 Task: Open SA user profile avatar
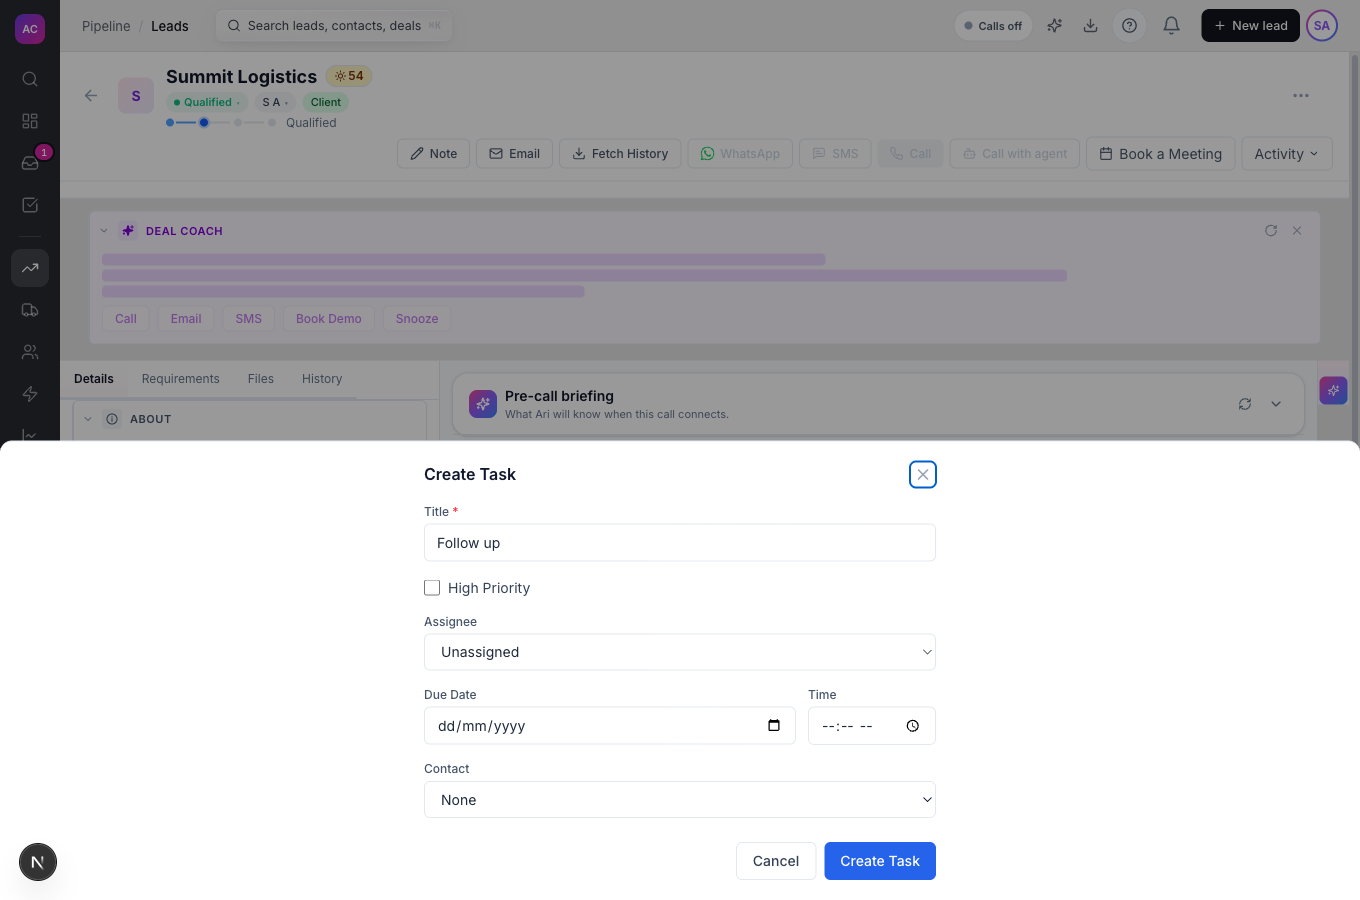1322,26
